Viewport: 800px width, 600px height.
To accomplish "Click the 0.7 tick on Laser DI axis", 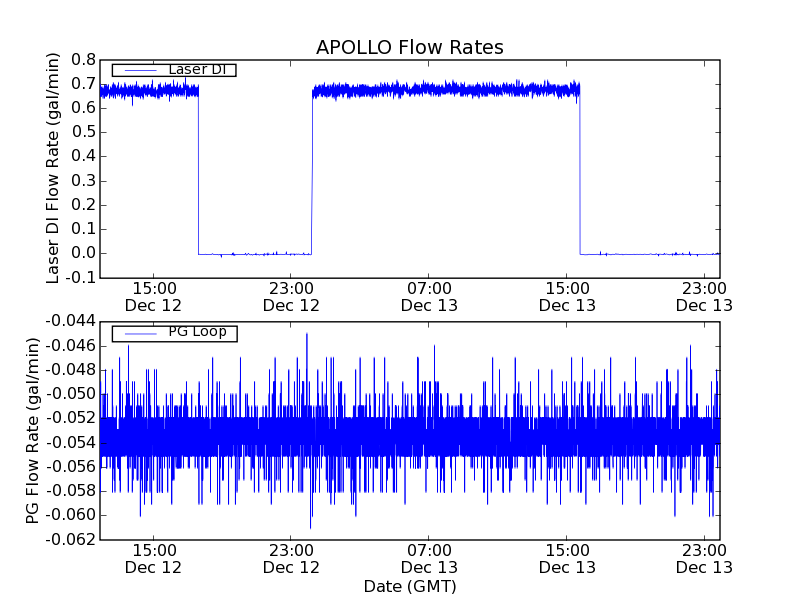I will coord(83,84).
